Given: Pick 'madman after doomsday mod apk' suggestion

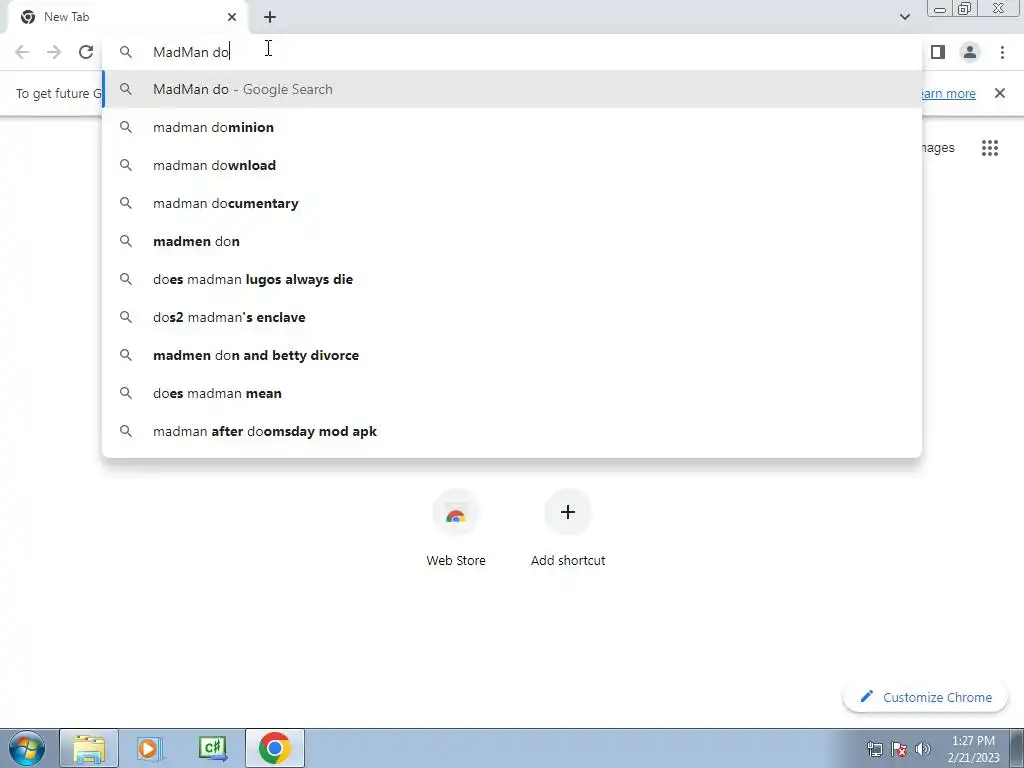Looking at the screenshot, I should 512,431.
